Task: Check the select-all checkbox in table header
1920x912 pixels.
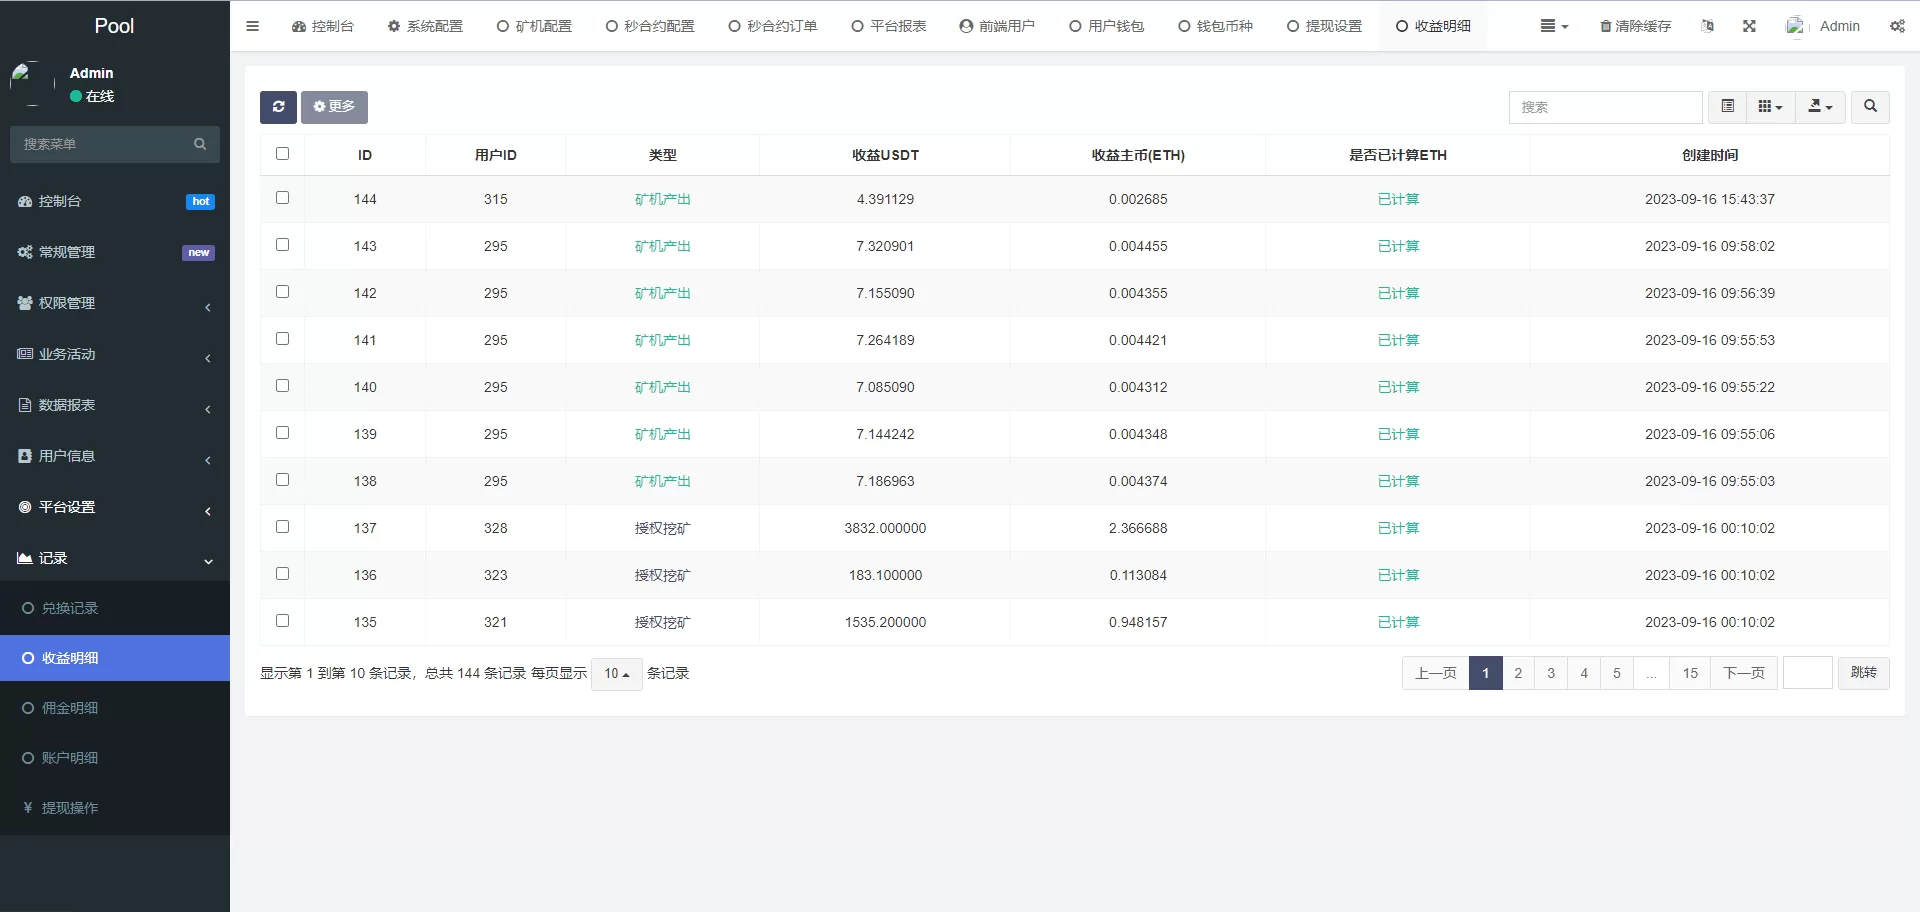Action: (283, 154)
